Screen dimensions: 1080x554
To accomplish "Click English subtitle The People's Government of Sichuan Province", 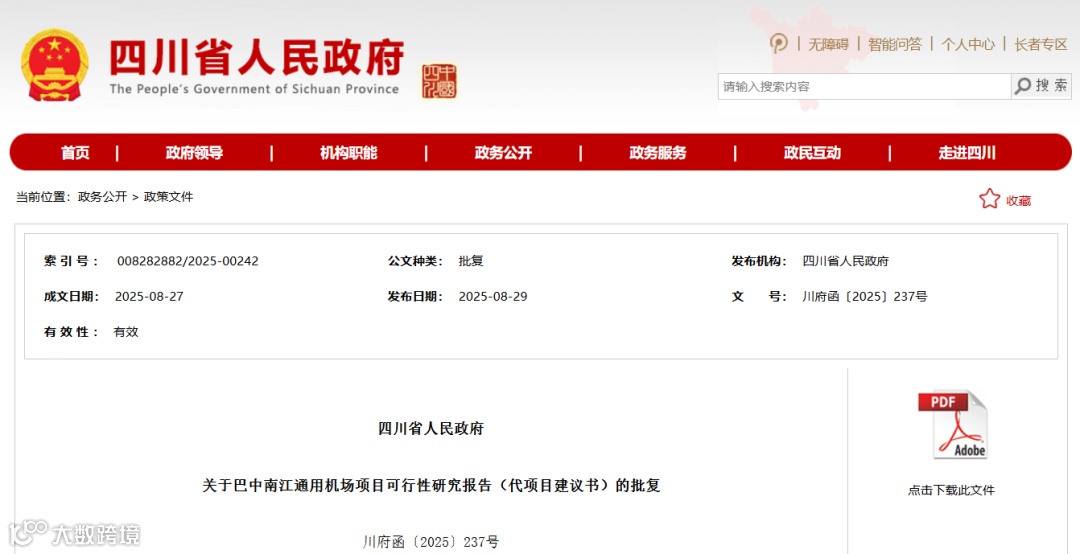I will click(254, 89).
